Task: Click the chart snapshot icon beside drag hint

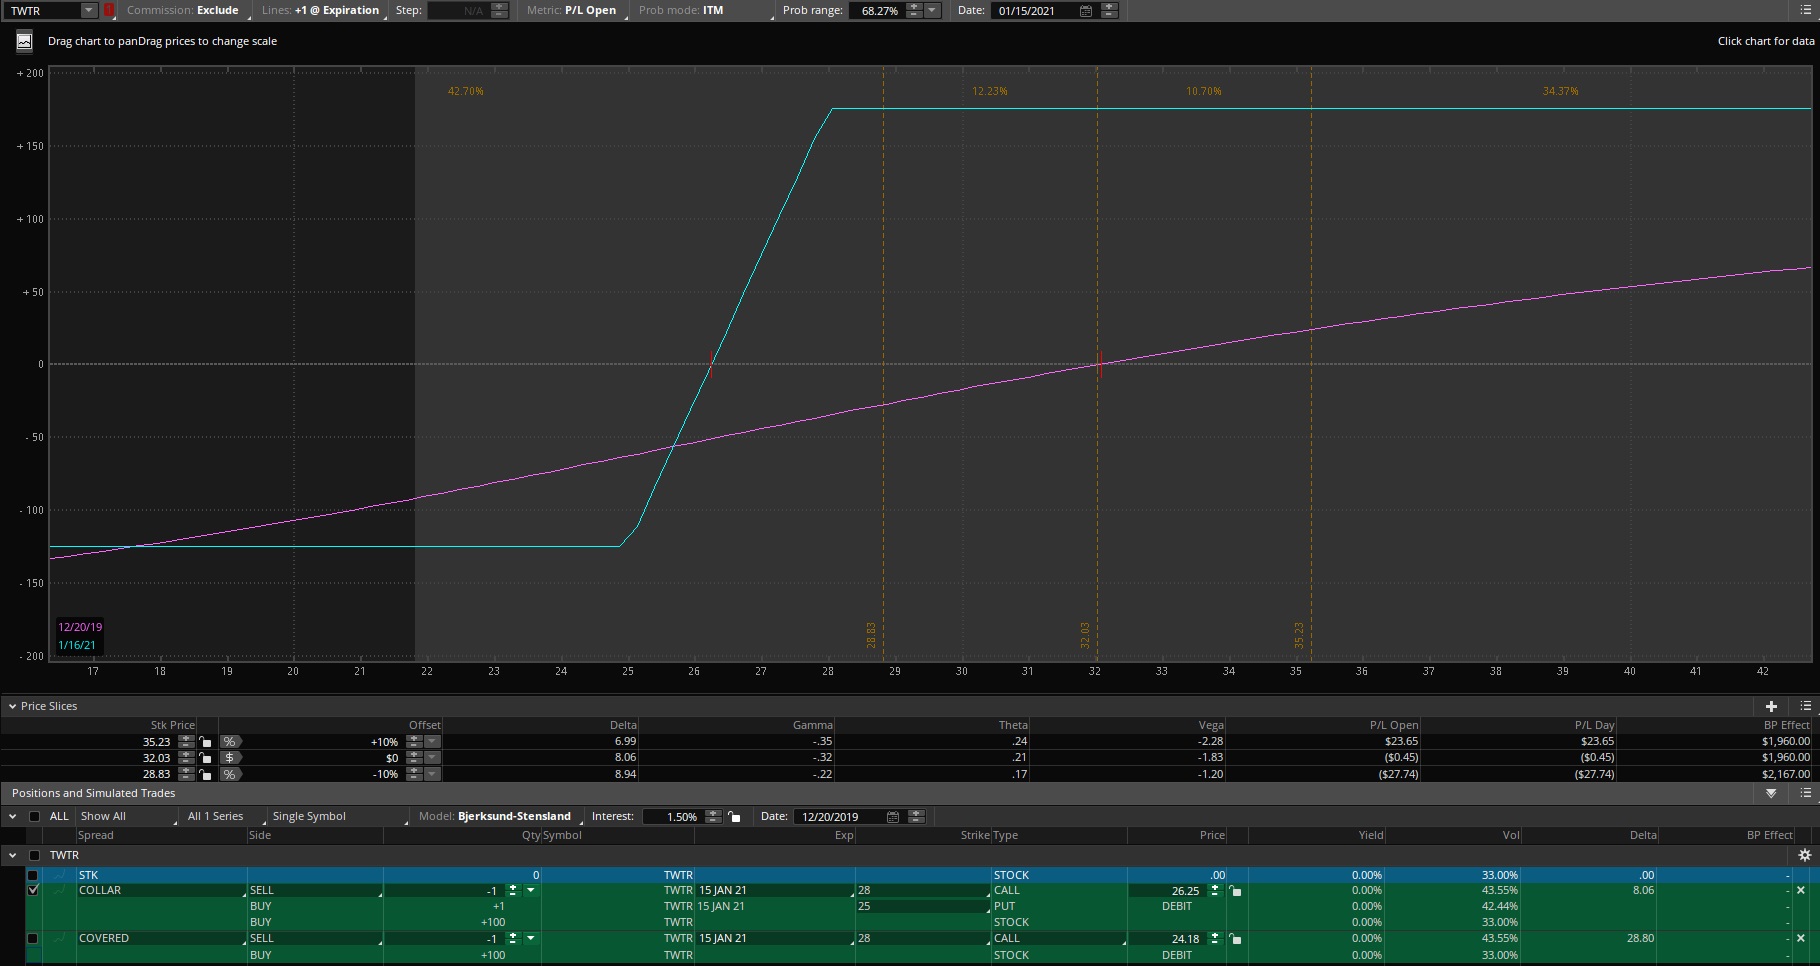Action: click(x=24, y=41)
